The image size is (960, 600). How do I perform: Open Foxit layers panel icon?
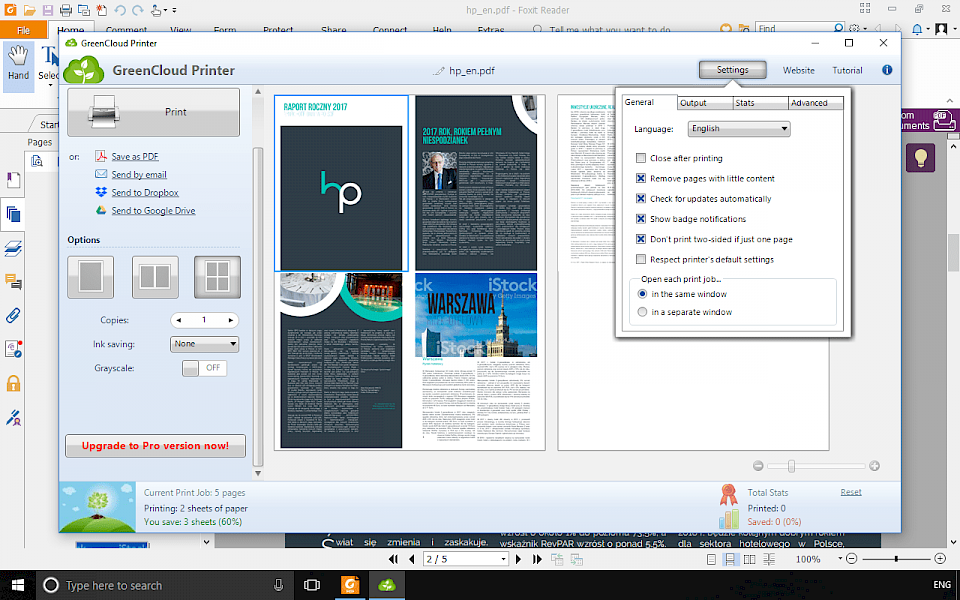[13, 248]
